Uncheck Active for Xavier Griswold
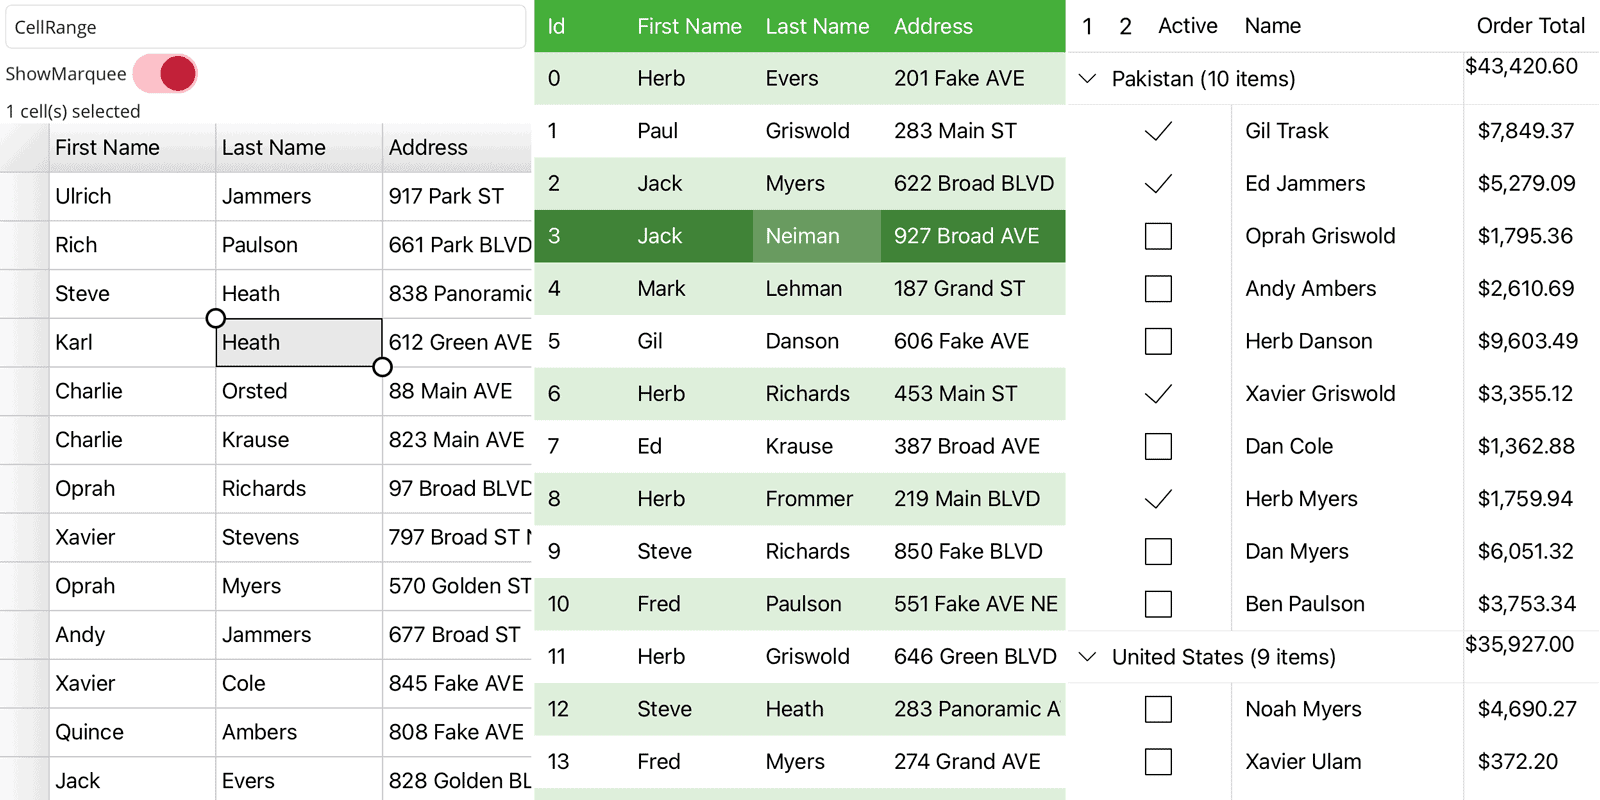The height and width of the screenshot is (800, 1600). click(1158, 394)
